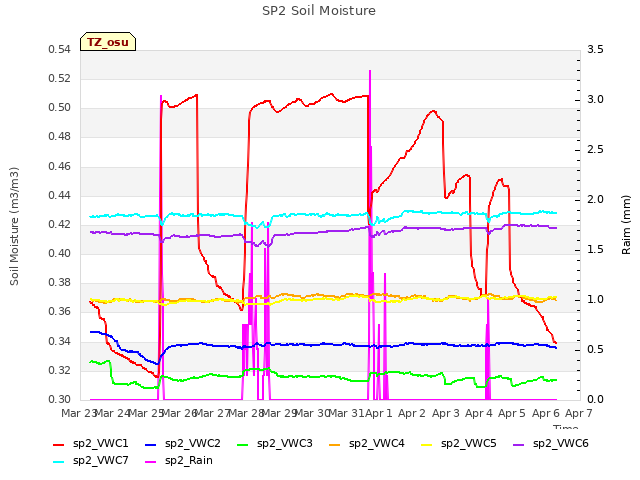
Task: Toggle the sp2_VWC4 legend entry
Action: point(367,444)
